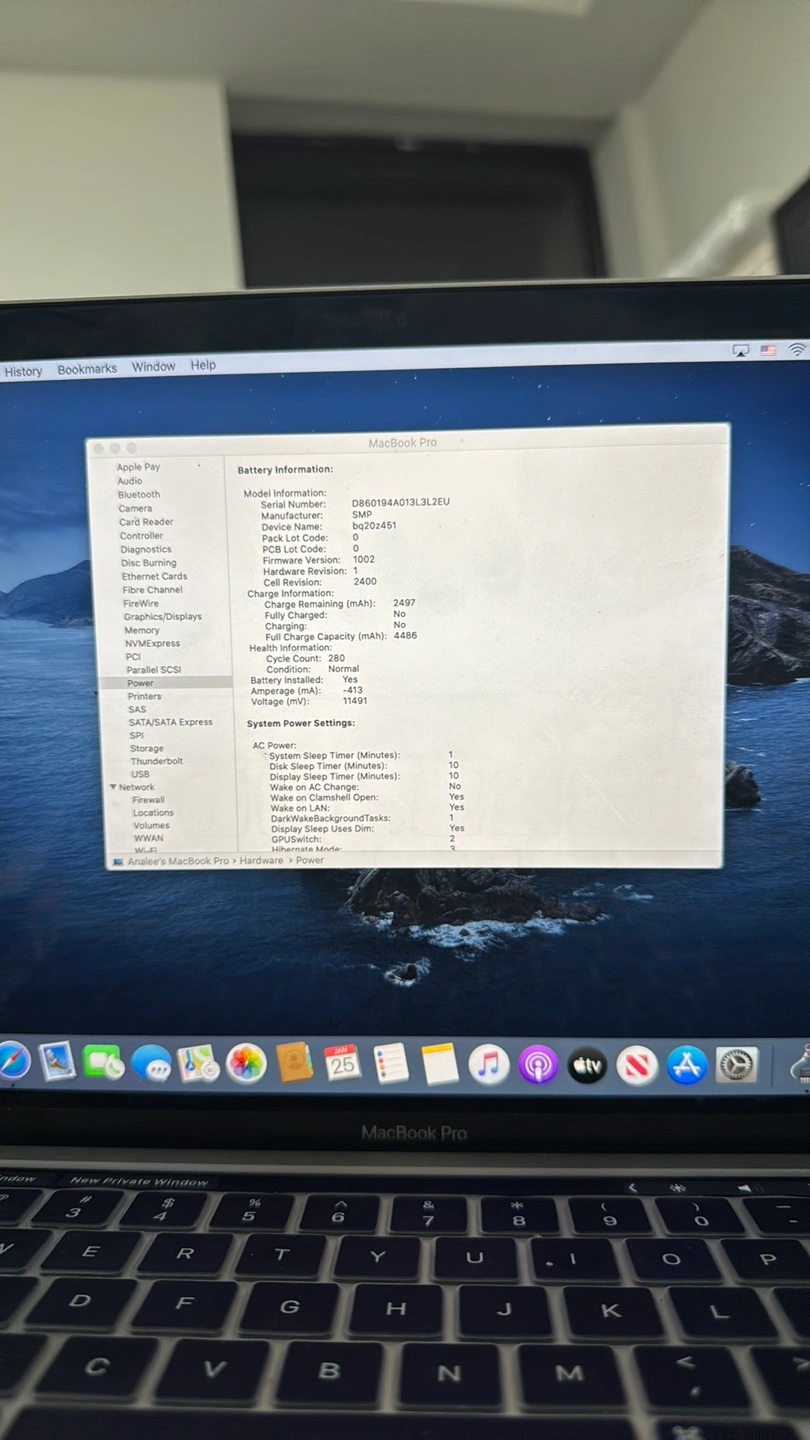Viewport: 810px width, 1440px height.
Task: Click Hardware in the path bar
Action: point(261,860)
